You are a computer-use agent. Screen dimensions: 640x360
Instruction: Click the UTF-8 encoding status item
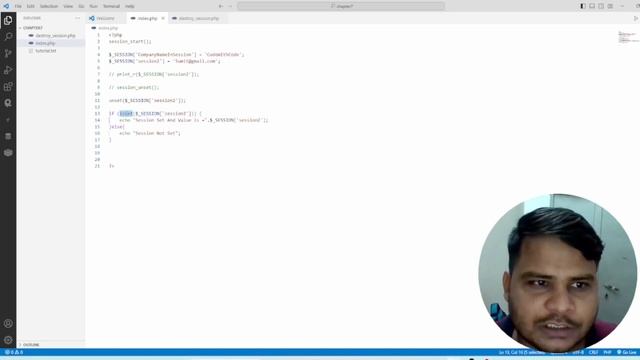click(x=578, y=352)
